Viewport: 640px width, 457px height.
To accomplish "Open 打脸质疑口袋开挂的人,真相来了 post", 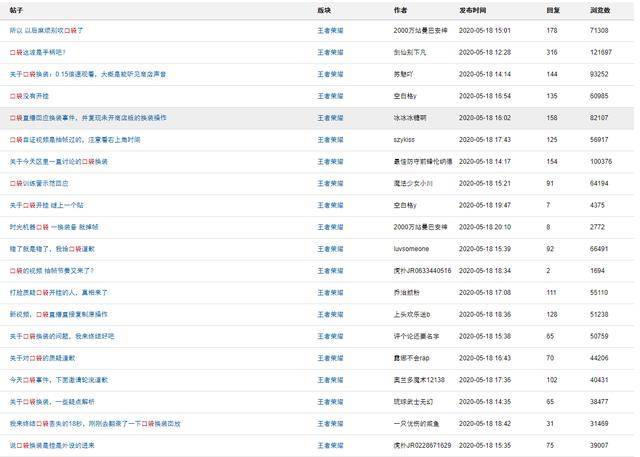I will [x=58, y=293].
